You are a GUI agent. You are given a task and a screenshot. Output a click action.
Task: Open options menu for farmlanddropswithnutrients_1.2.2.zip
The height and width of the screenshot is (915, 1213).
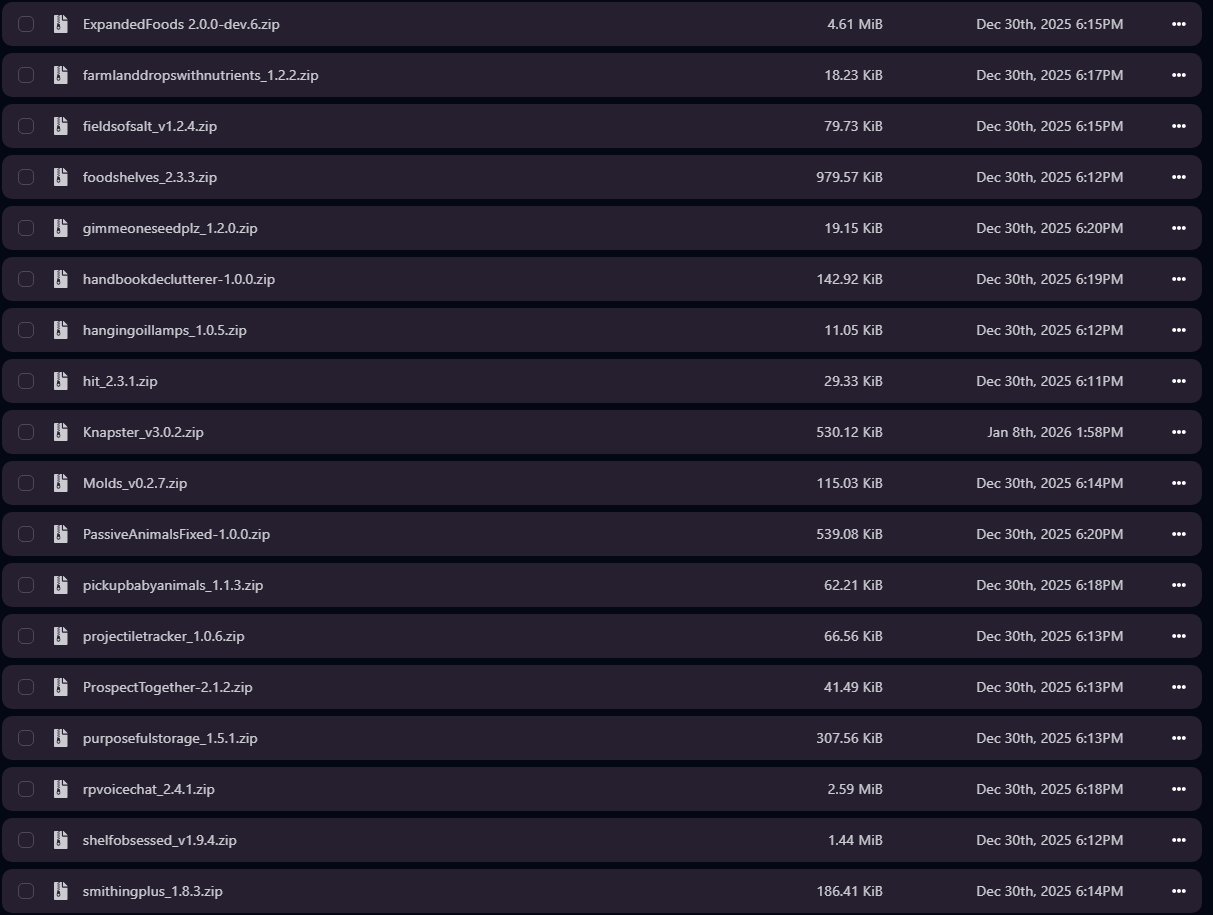tap(1178, 75)
